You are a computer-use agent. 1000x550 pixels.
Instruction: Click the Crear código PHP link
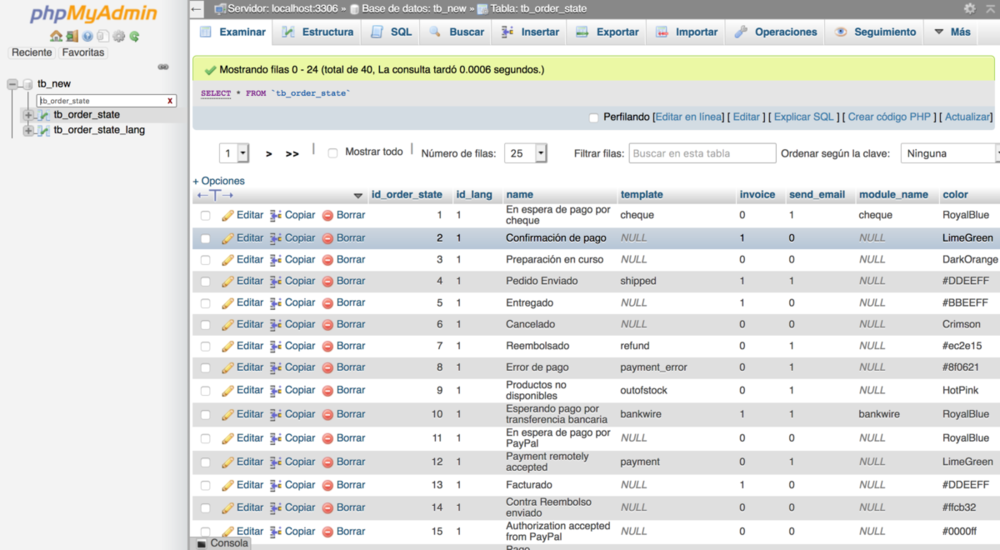coord(890,117)
